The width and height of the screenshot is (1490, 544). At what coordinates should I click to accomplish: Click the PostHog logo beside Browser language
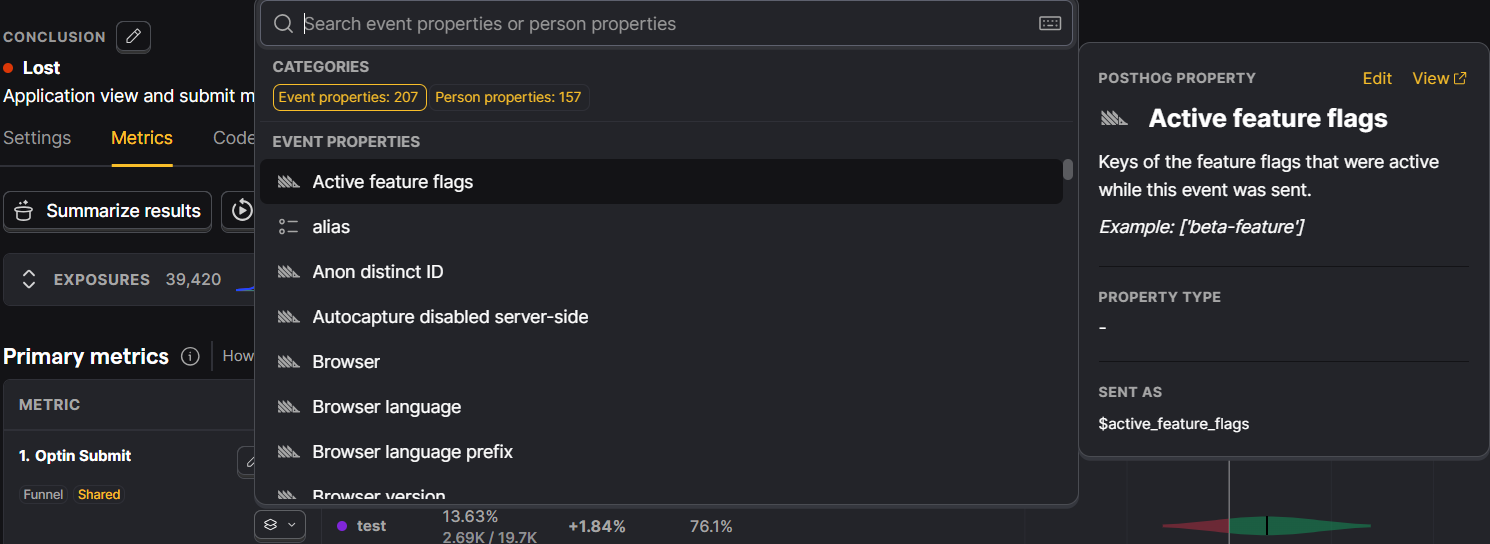click(x=288, y=407)
